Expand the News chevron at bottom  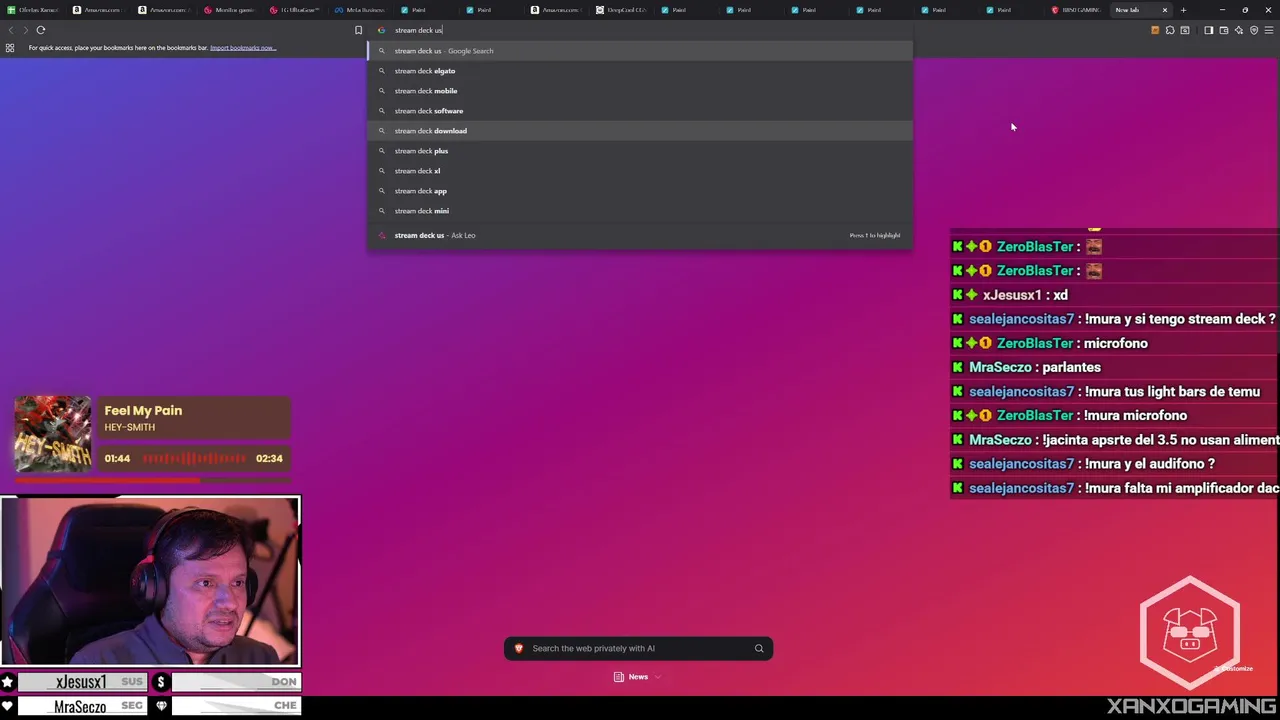[658, 677]
